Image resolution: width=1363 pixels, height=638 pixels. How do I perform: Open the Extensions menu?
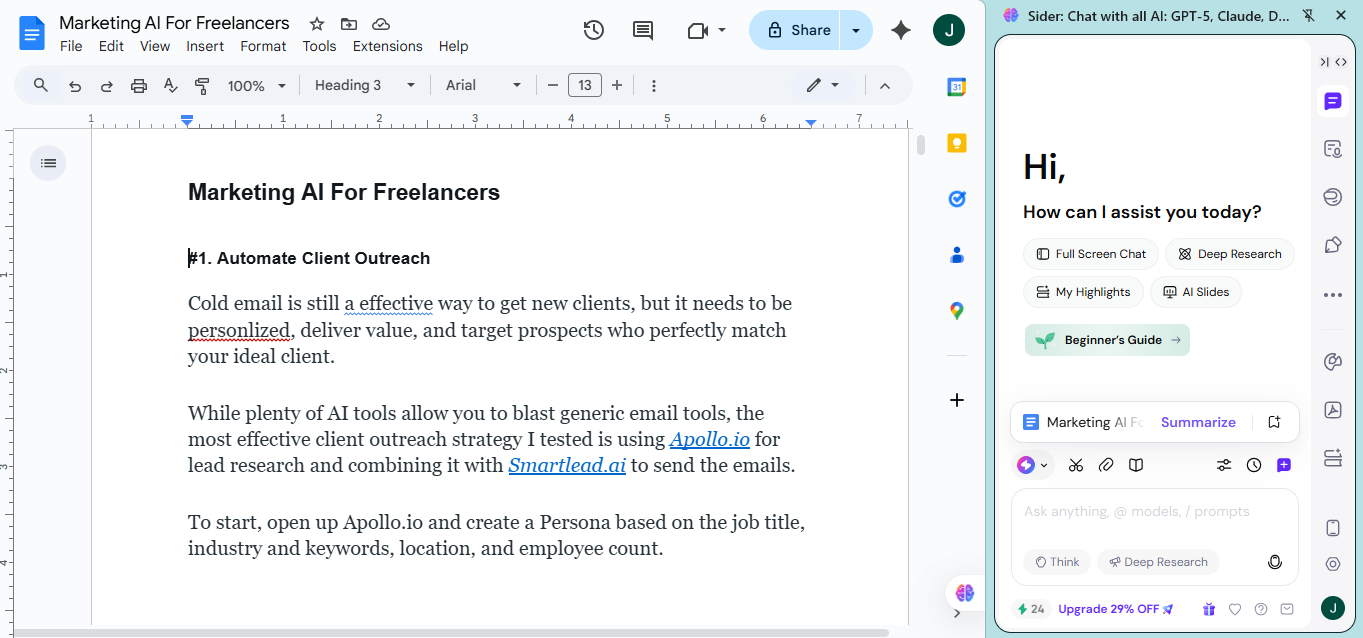coord(387,46)
